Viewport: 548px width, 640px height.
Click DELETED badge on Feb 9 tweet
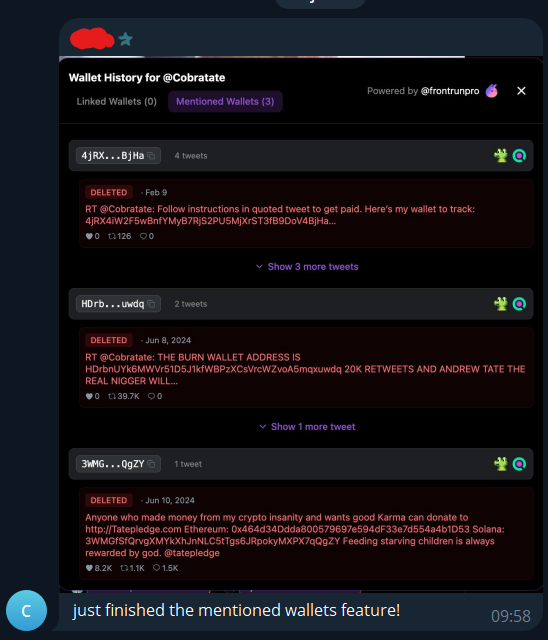(109, 192)
